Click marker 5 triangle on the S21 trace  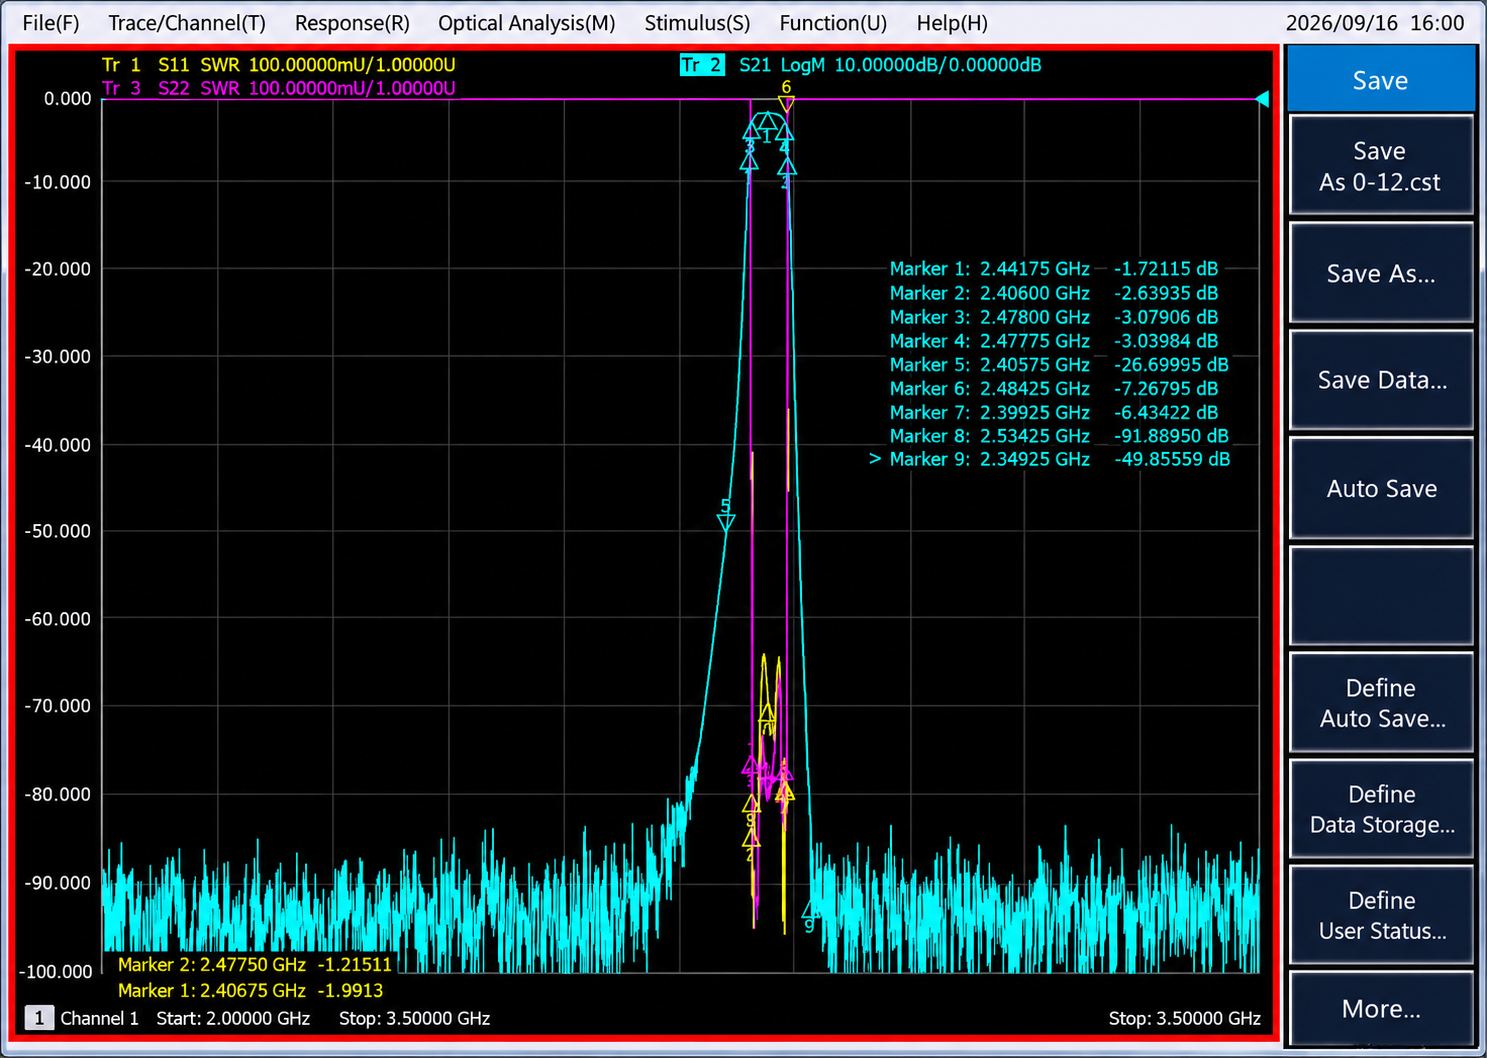point(726,522)
